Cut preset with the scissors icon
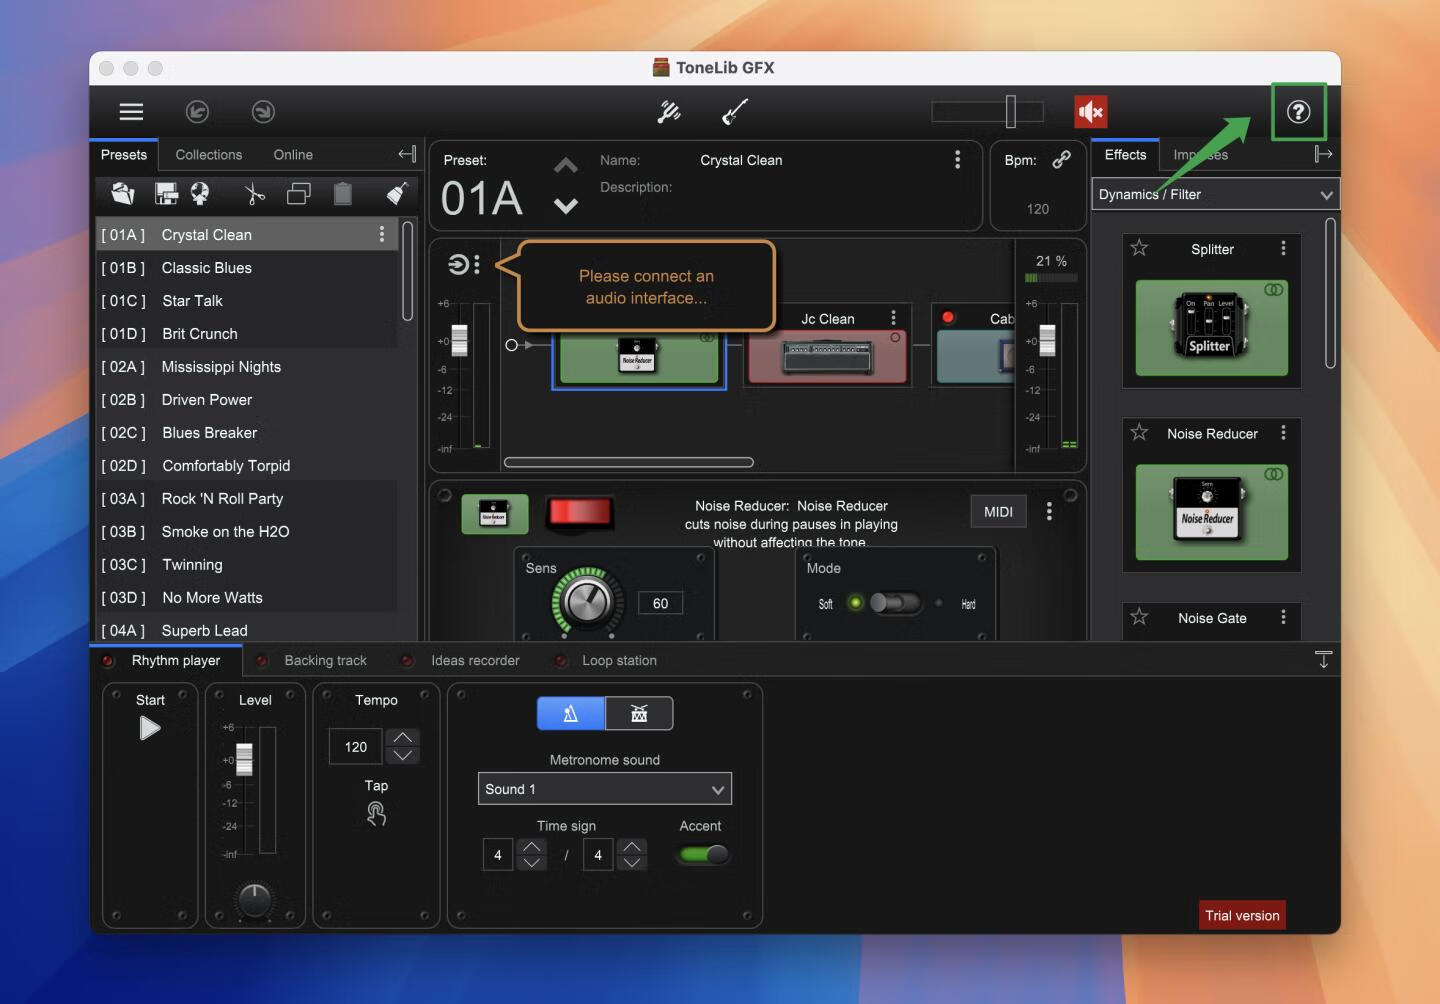 255,193
